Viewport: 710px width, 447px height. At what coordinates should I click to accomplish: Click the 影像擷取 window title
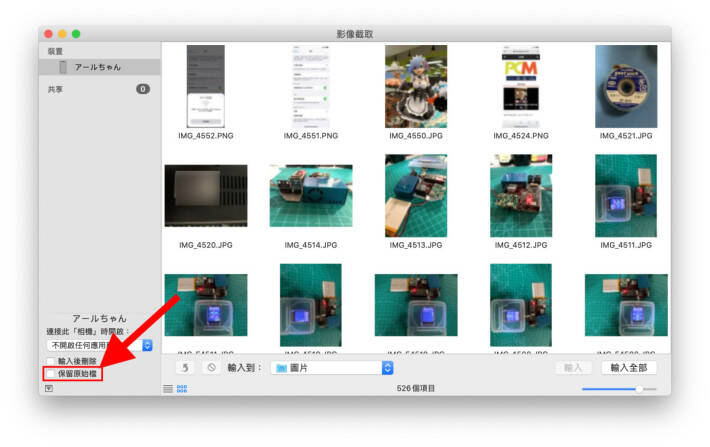(x=355, y=34)
